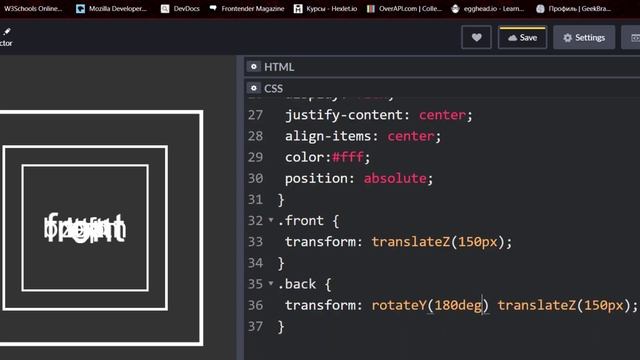640x360 pixels.
Task: Open Mozilla Developer bookmark
Action: [x=111, y=9]
